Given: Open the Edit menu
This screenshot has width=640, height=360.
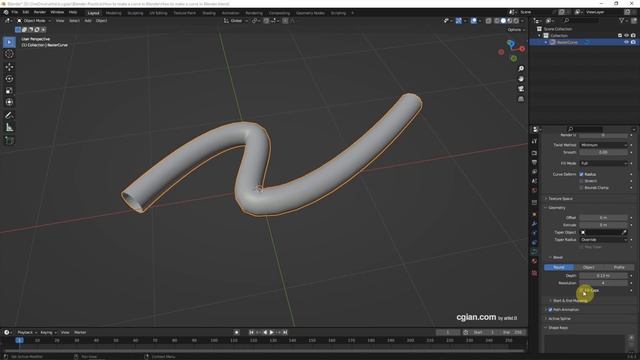Looking at the screenshot, I should (x=26, y=12).
